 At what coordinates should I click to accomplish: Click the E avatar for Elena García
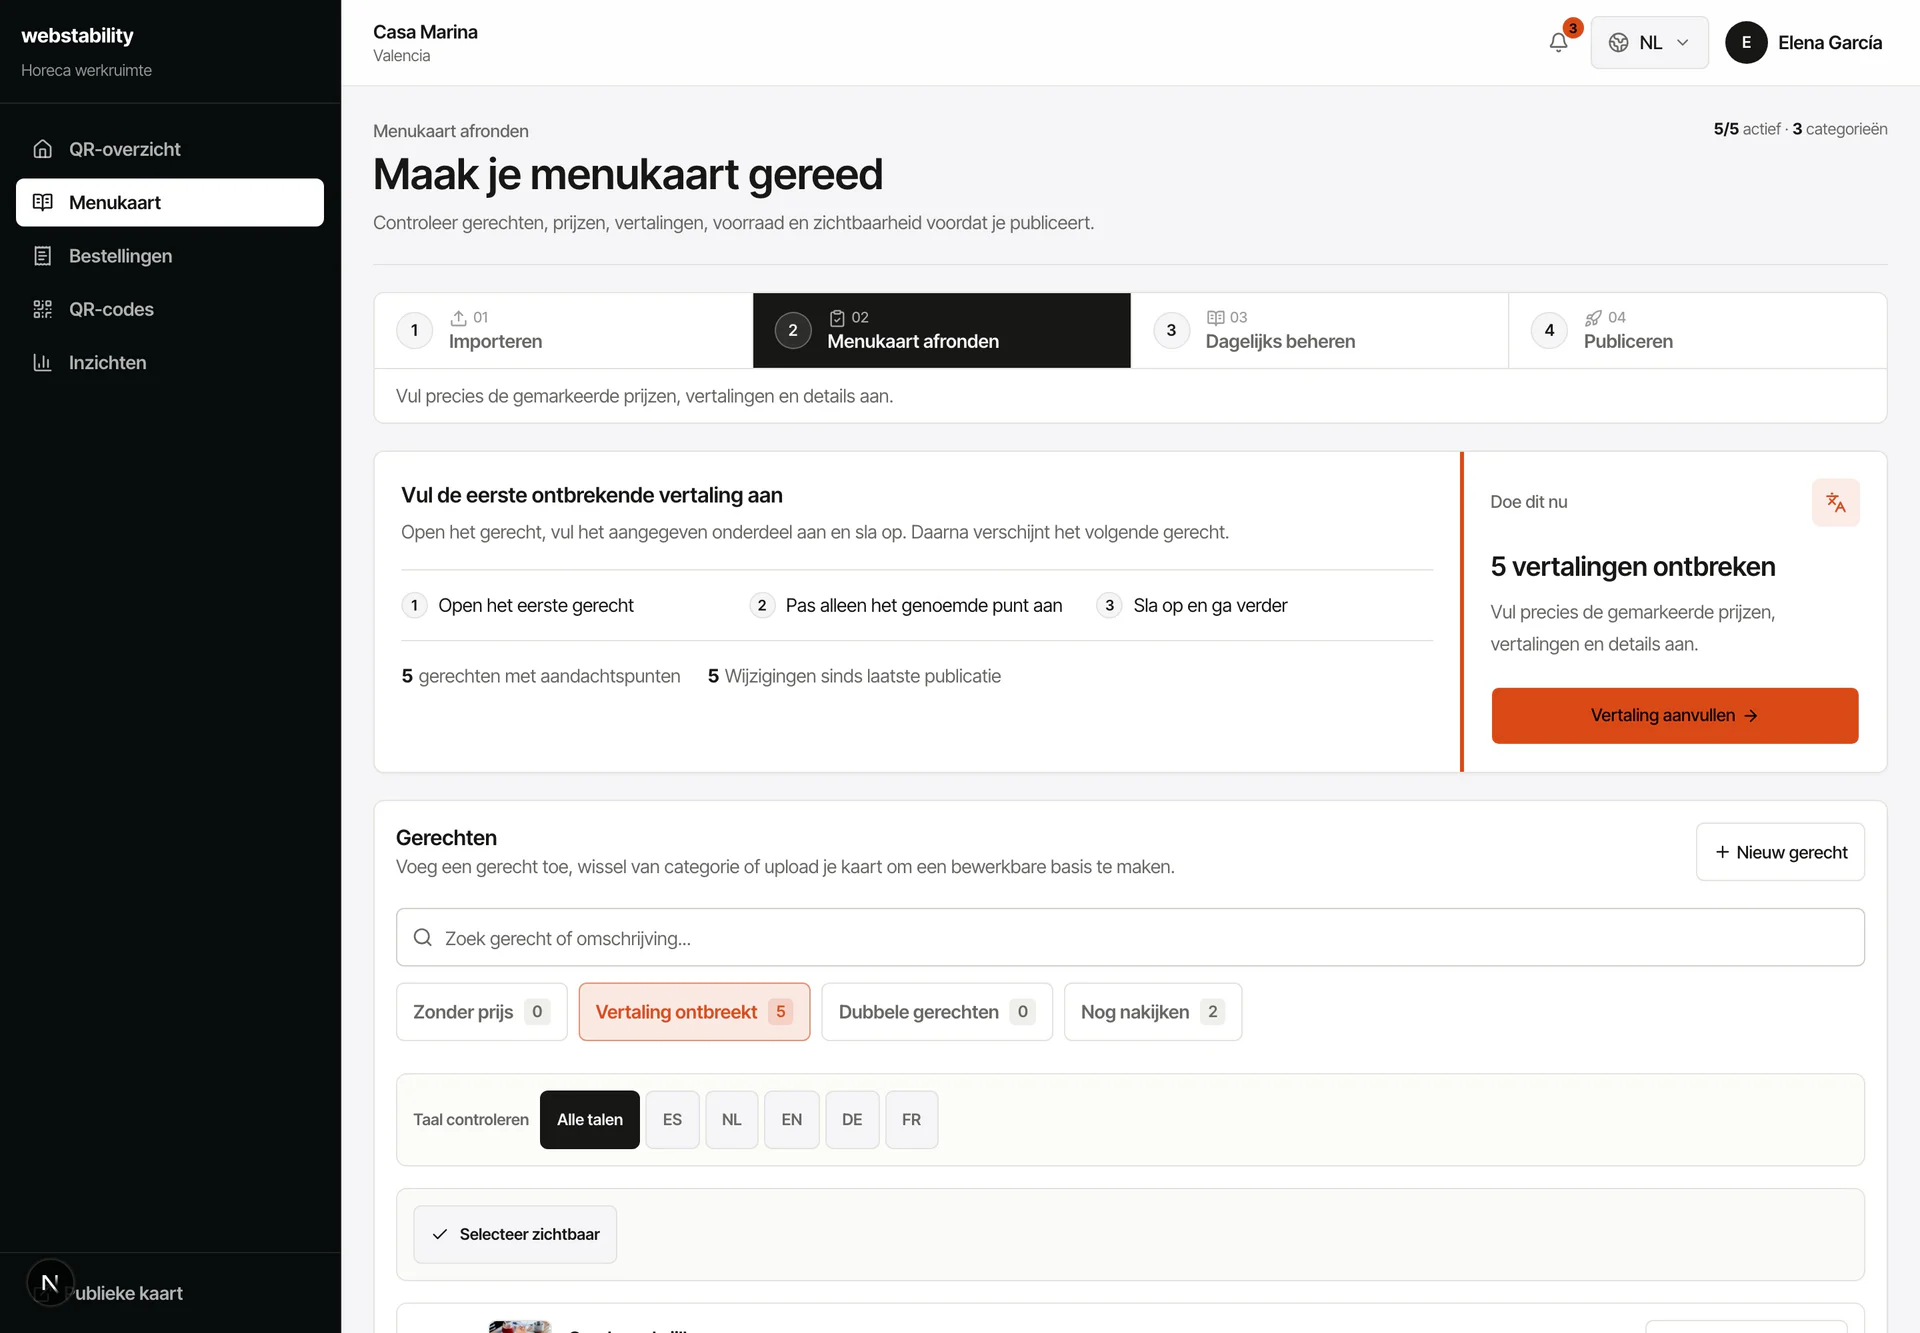pos(1746,42)
